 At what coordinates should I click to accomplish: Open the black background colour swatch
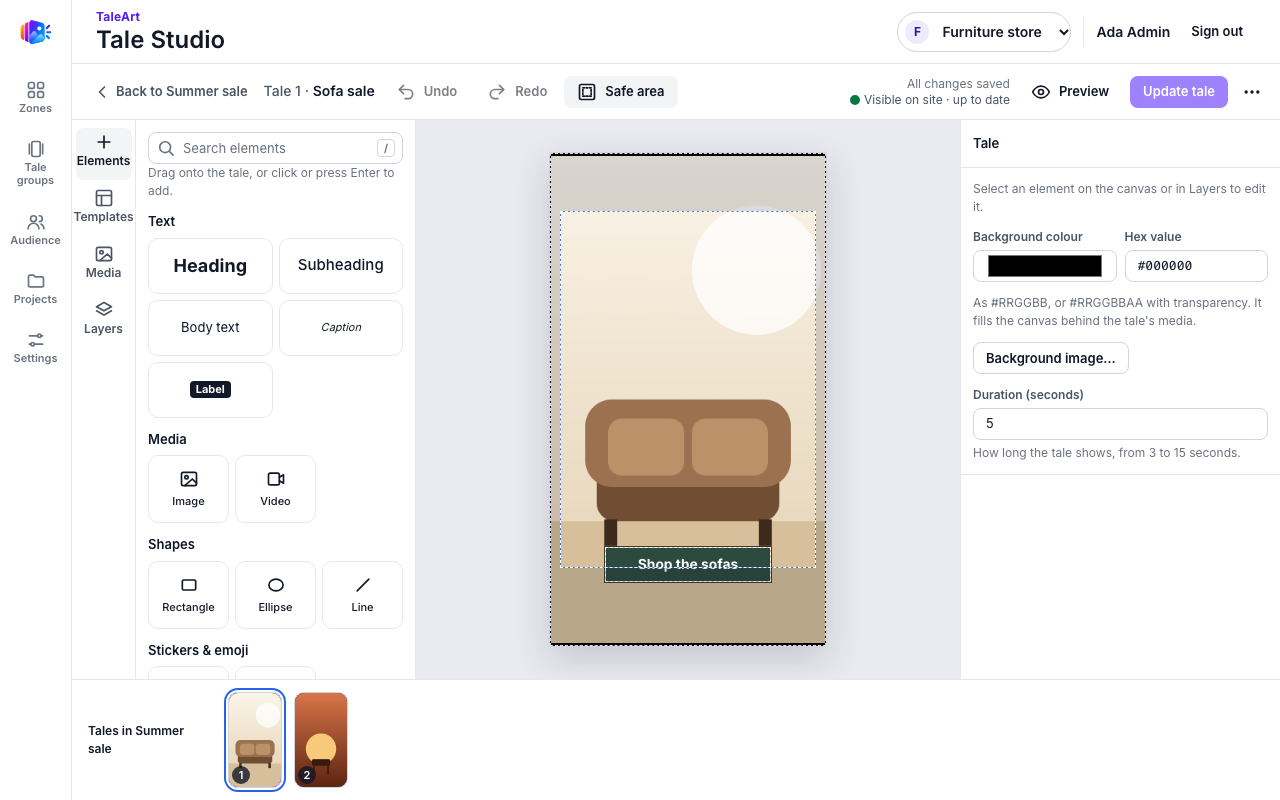(x=1045, y=266)
